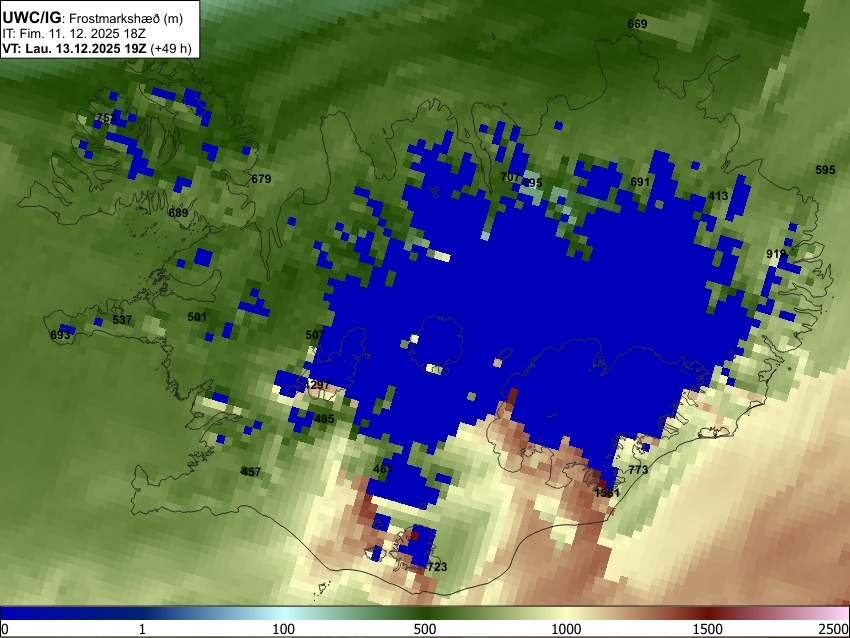This screenshot has width=850, height=638.
Task: Click the 707 map value
Action: [510, 177]
